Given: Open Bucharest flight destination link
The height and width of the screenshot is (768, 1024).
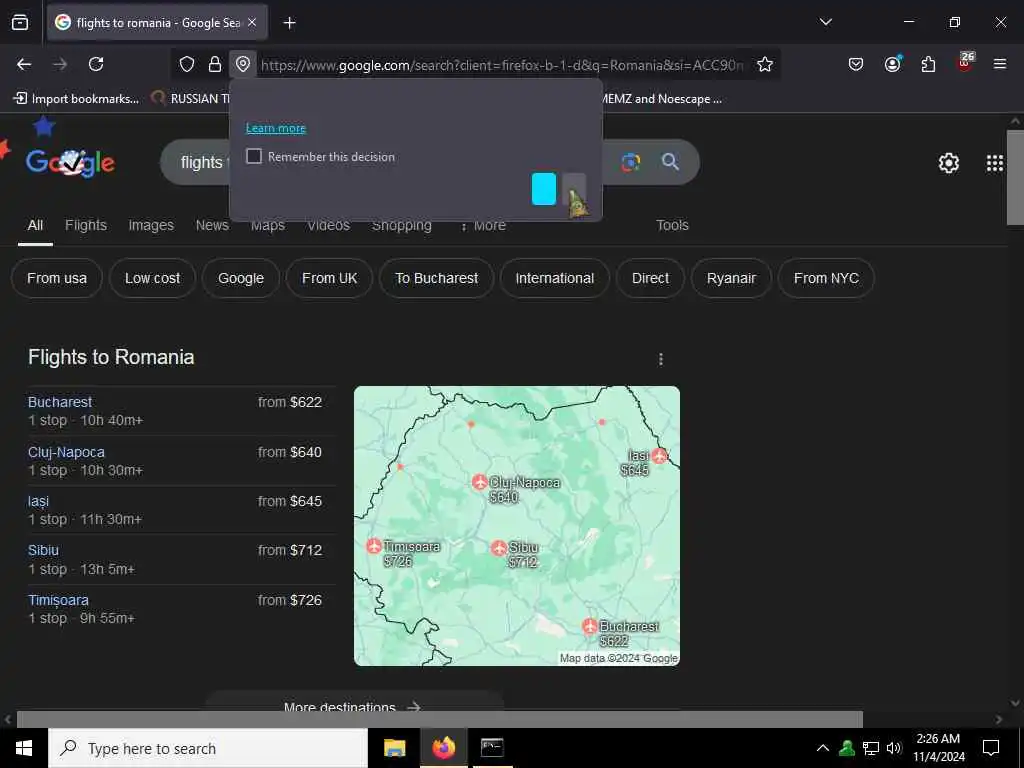Looking at the screenshot, I should pos(60,402).
